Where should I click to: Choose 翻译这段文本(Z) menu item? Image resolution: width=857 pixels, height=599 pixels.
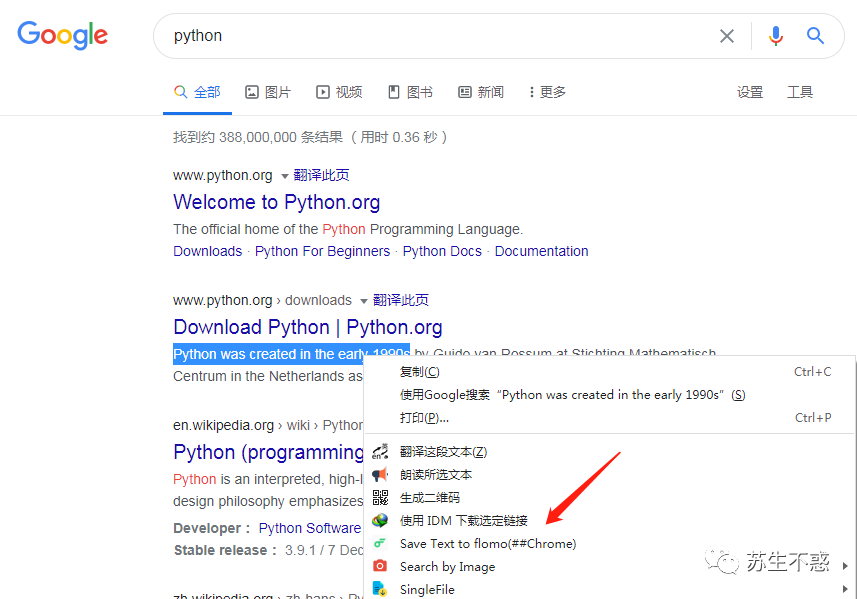610,451
